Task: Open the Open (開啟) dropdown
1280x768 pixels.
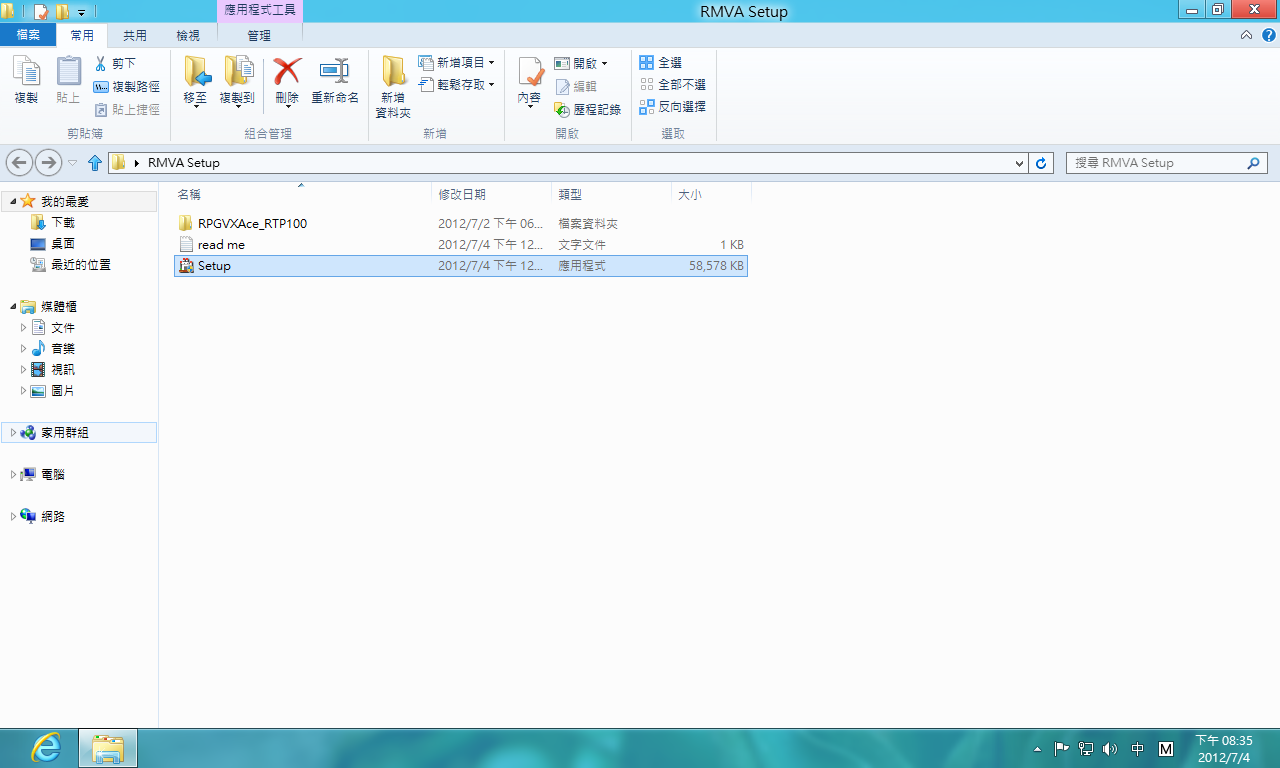Action: (x=581, y=63)
